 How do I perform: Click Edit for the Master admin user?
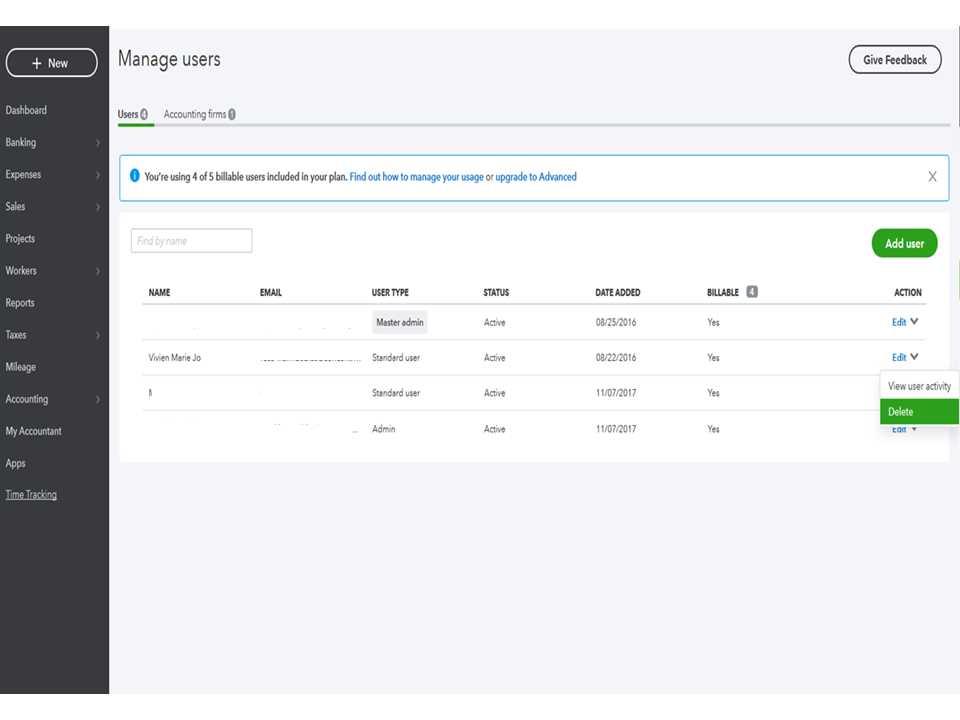pos(898,322)
